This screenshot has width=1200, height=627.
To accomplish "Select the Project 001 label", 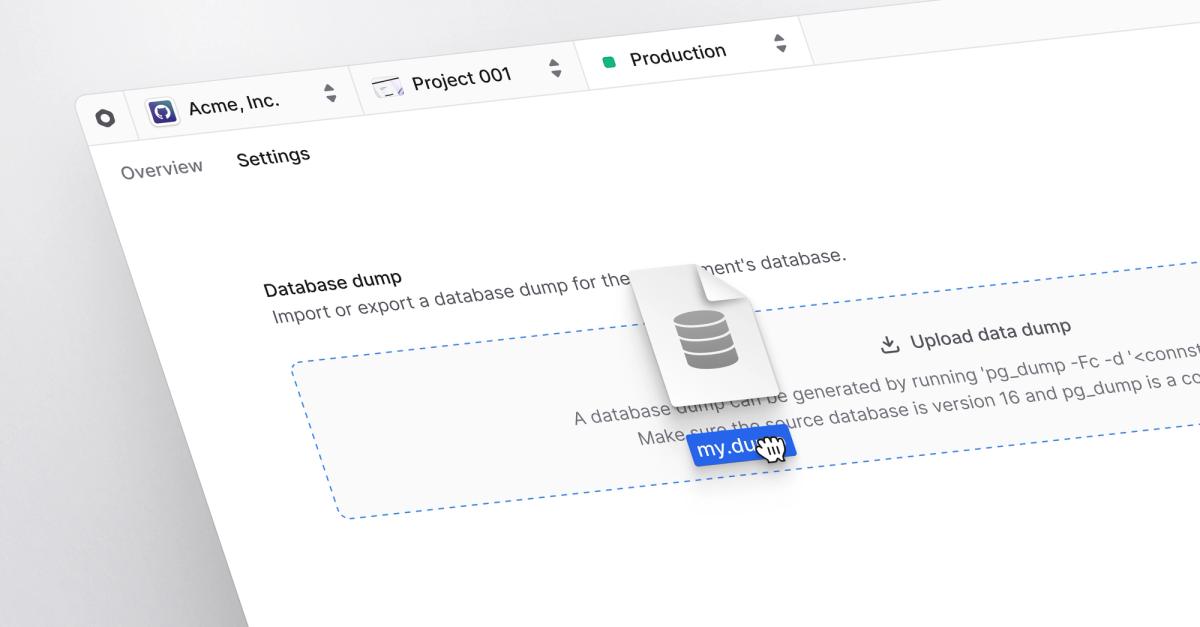I will pos(462,77).
